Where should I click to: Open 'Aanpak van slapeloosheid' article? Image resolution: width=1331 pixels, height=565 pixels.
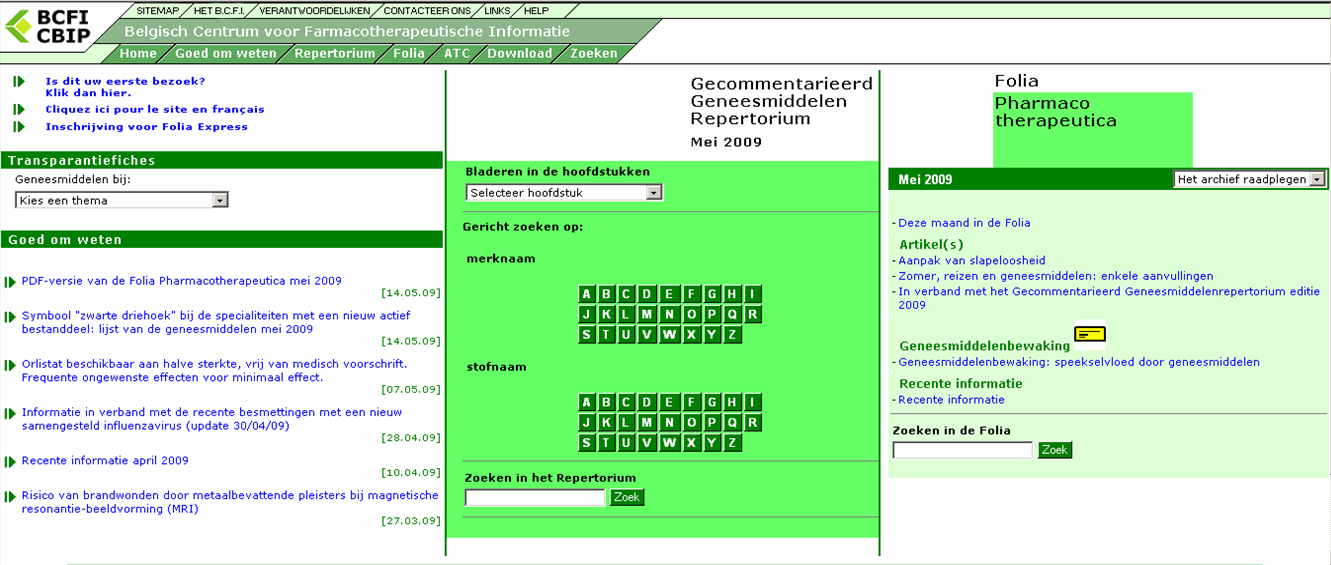coord(972,261)
